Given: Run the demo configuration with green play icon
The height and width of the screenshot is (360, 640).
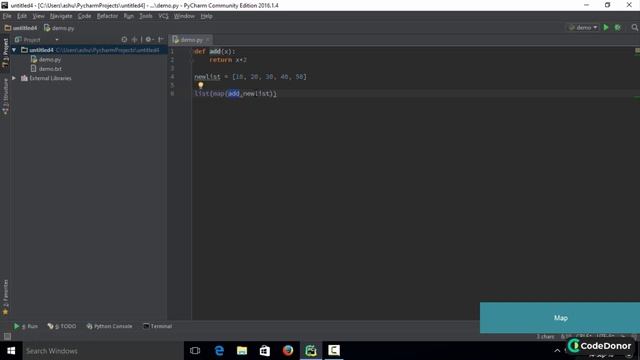Looking at the screenshot, I should tap(606, 27).
